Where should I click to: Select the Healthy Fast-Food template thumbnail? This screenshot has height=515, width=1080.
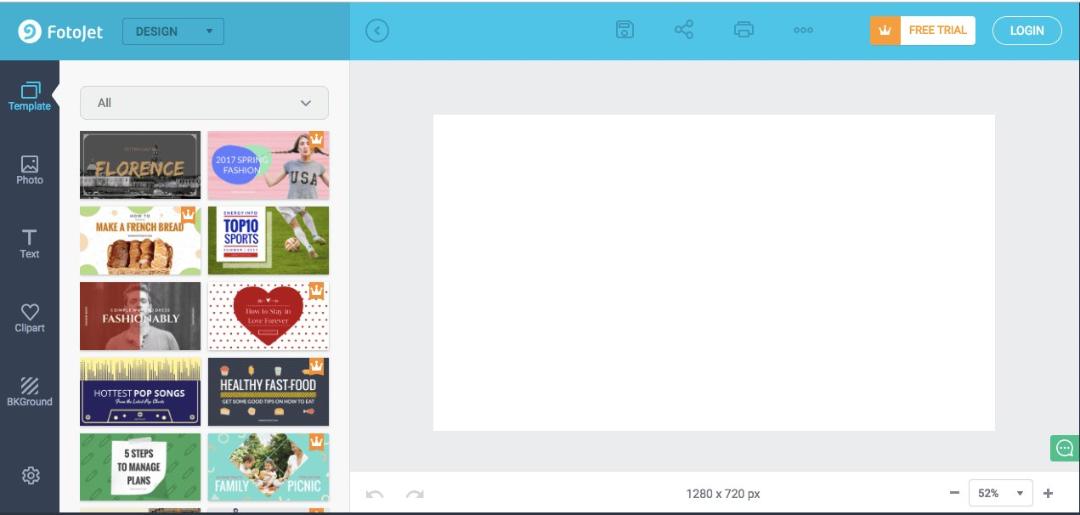[268, 392]
